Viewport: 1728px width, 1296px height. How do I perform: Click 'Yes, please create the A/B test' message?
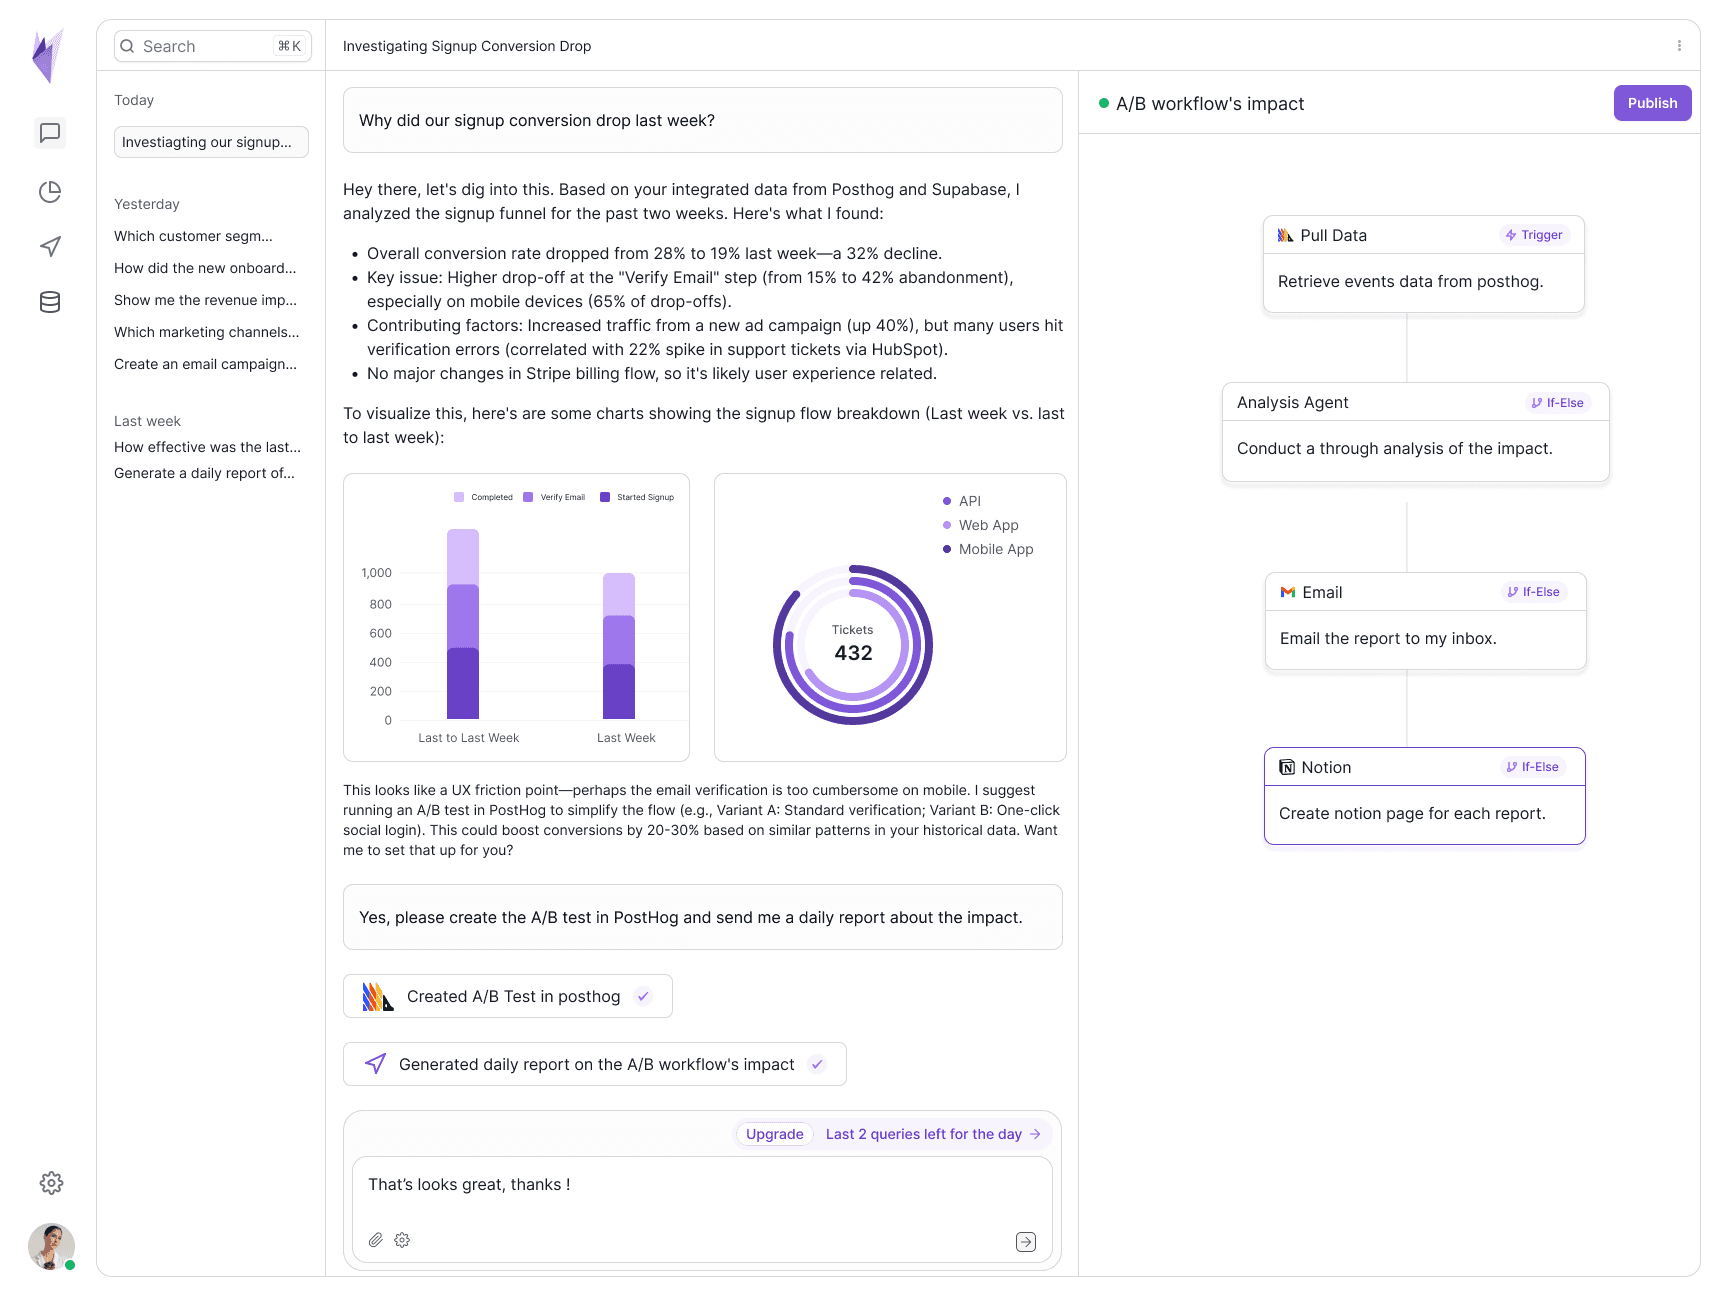coord(703,917)
